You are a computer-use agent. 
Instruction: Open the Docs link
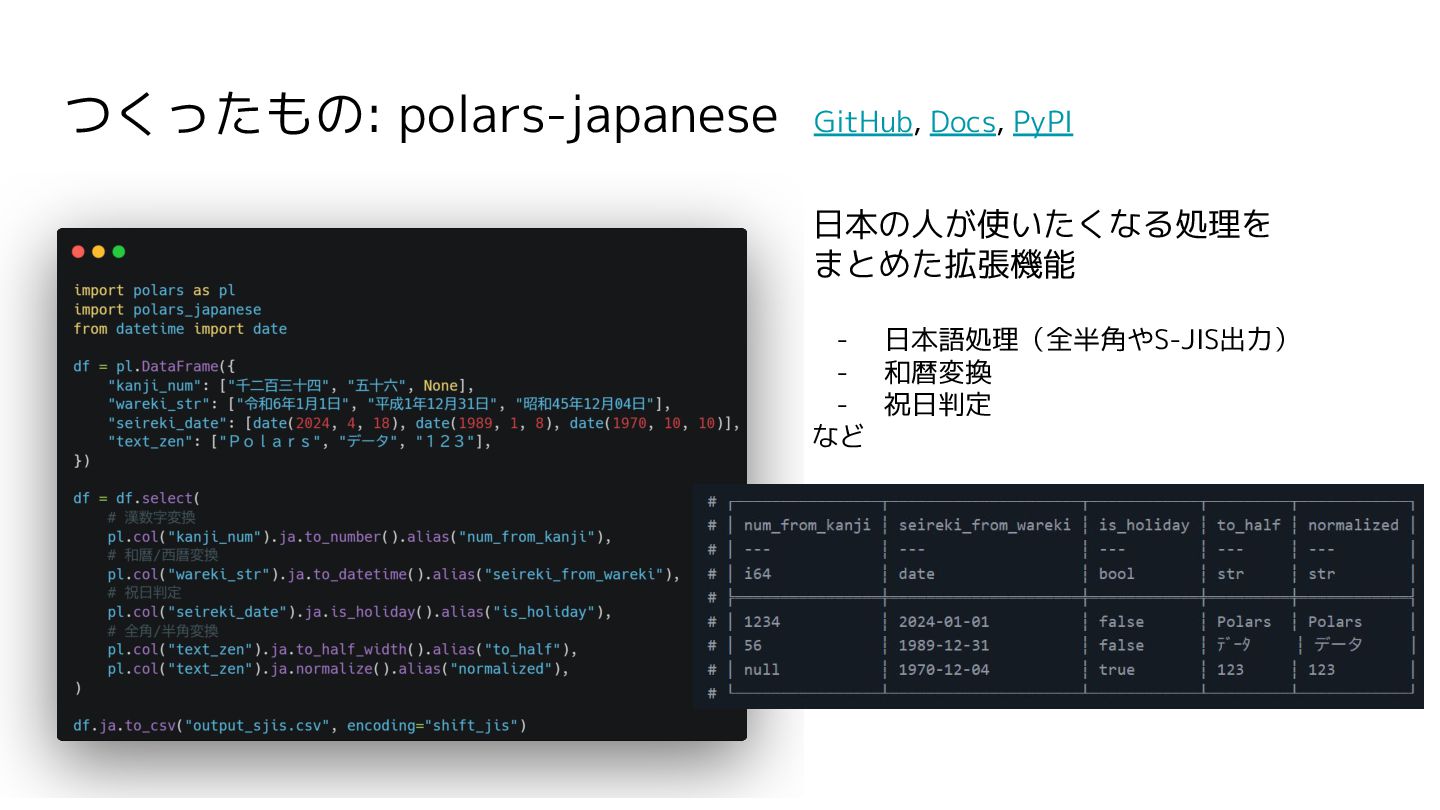coord(962,122)
